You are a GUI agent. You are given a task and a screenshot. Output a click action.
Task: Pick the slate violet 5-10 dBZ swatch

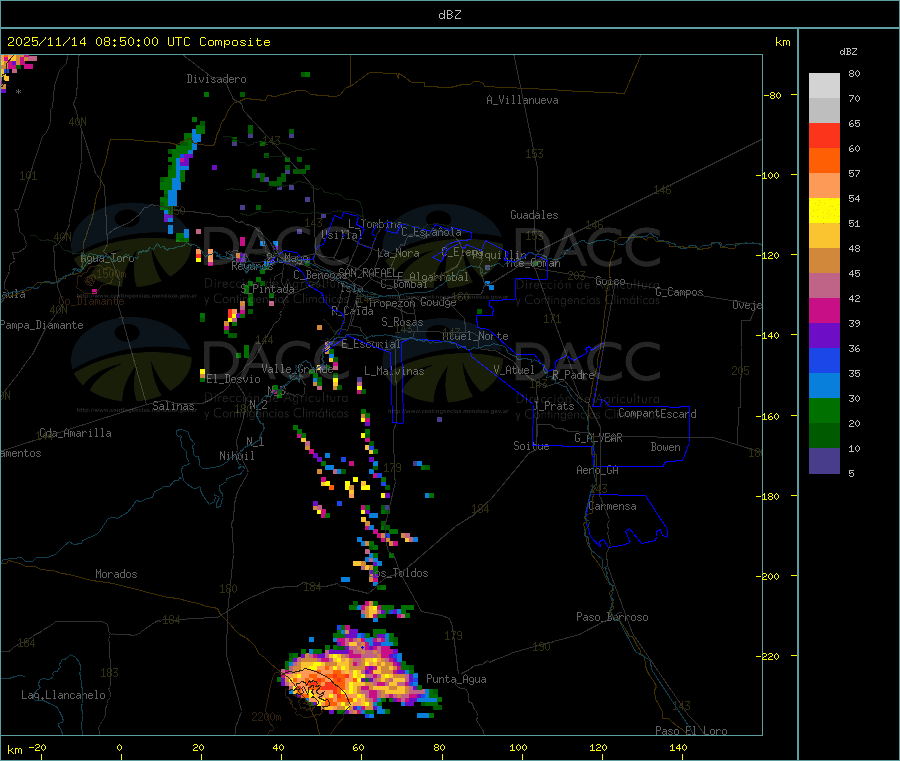tap(824, 460)
